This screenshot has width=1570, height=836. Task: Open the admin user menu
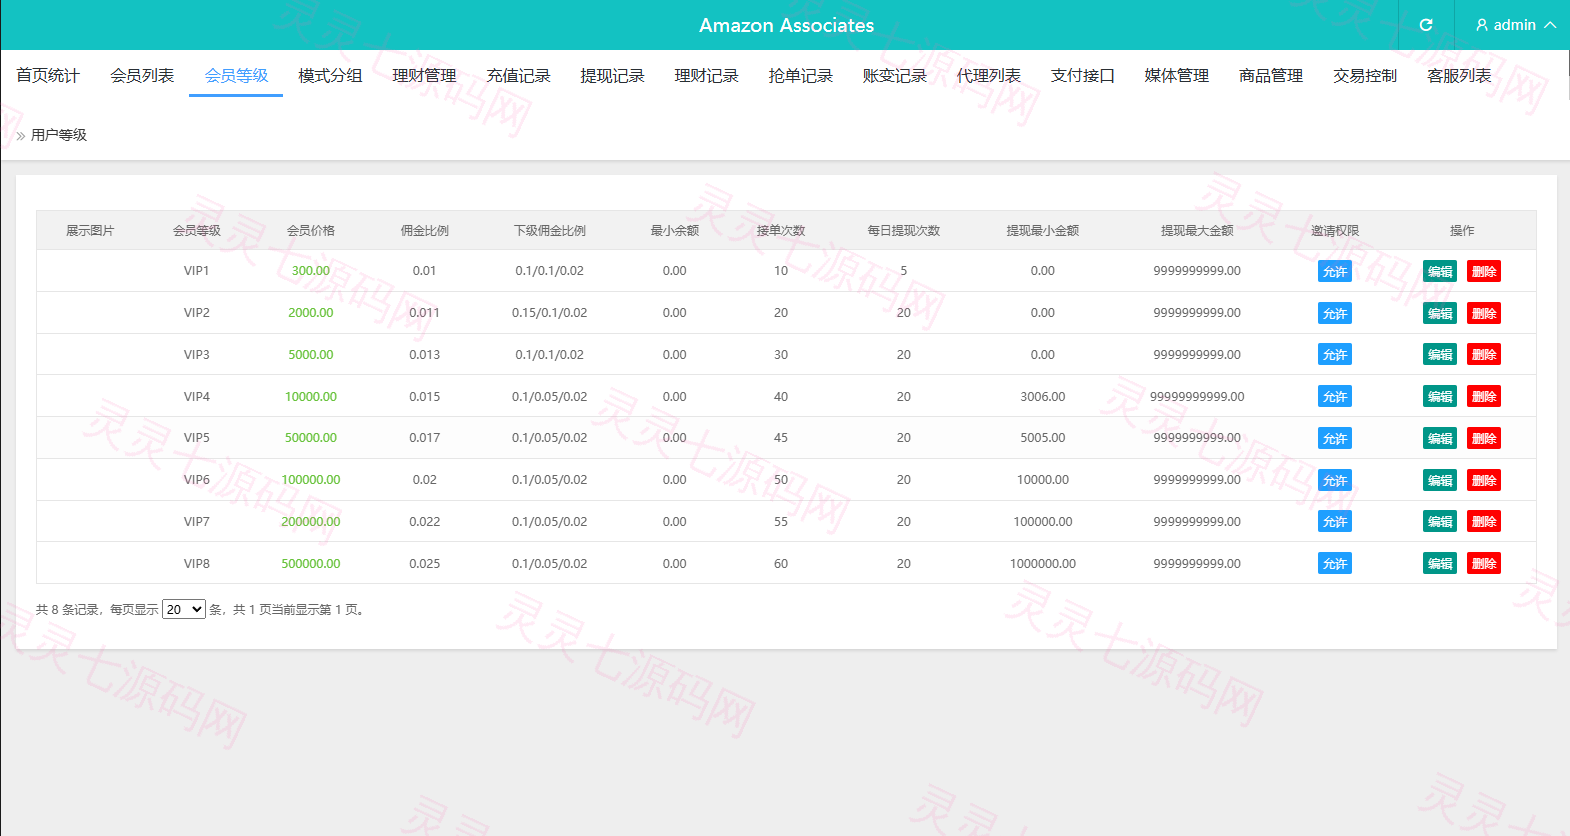point(1515,25)
